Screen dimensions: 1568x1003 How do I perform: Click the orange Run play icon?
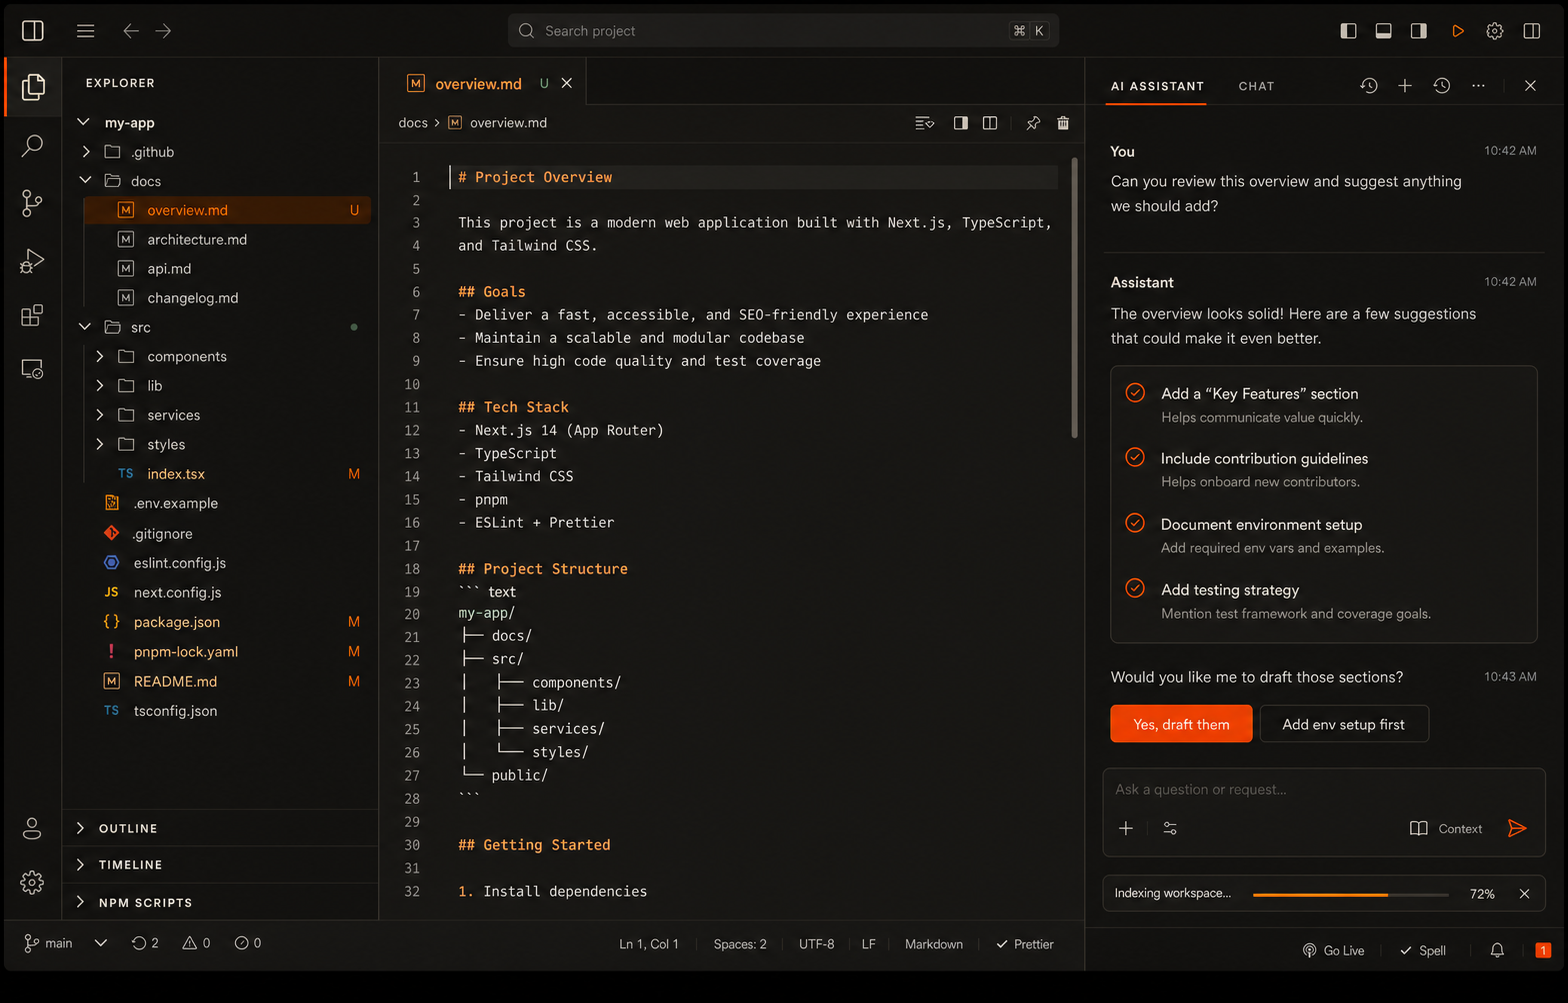(x=1457, y=31)
